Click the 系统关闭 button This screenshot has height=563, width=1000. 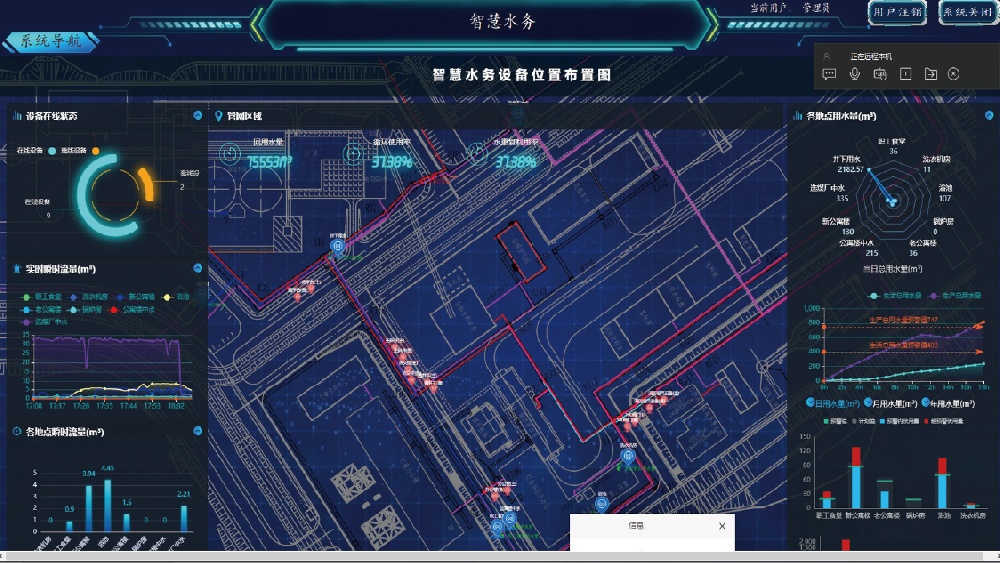(966, 13)
